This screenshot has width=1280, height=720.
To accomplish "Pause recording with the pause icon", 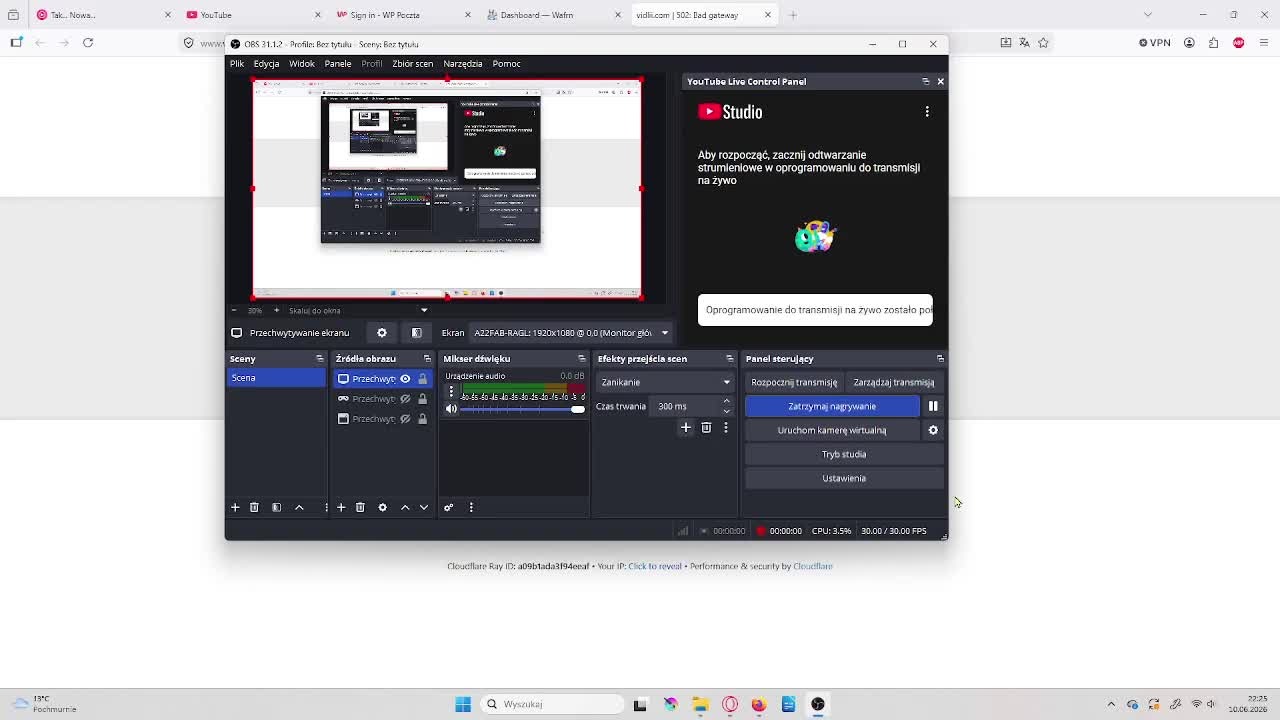I will point(933,406).
